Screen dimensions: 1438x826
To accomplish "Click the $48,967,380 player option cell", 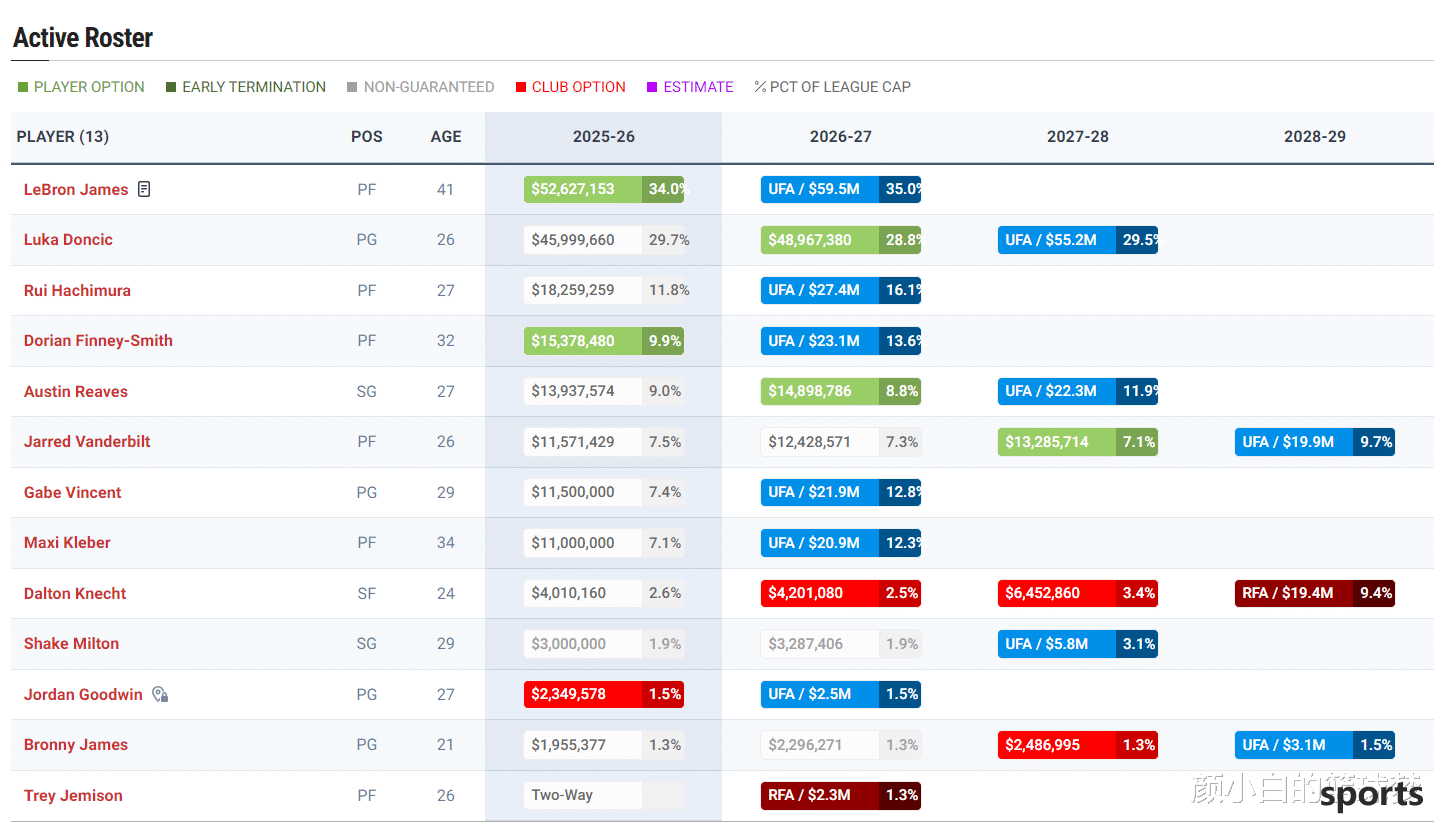I will (x=841, y=240).
